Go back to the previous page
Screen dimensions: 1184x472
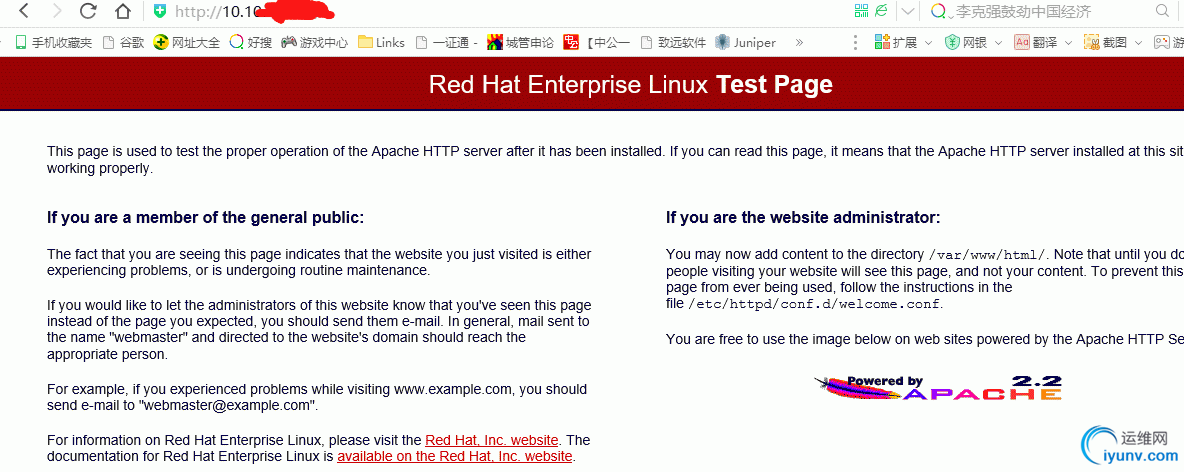23,11
